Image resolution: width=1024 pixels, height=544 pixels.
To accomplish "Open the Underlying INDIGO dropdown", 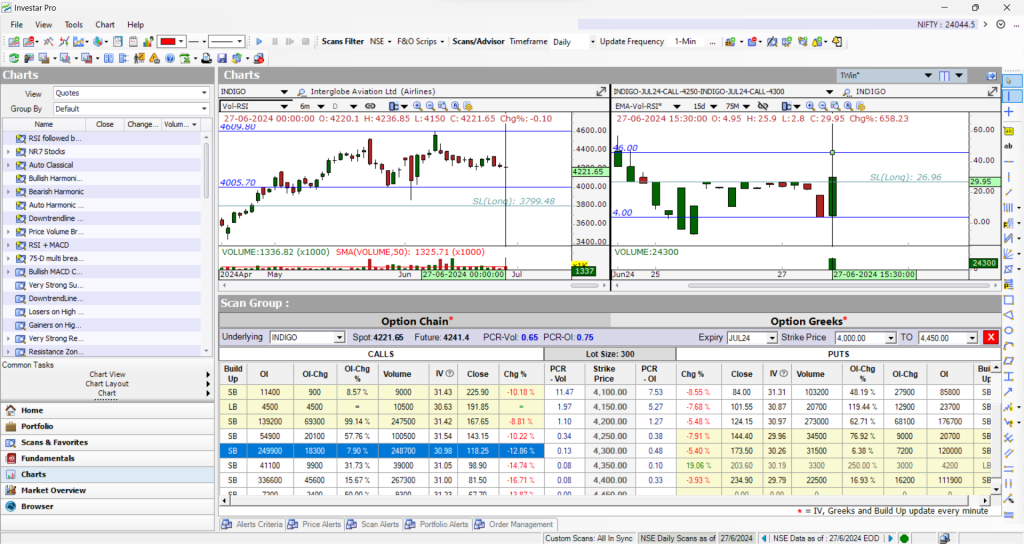I will [x=339, y=338].
